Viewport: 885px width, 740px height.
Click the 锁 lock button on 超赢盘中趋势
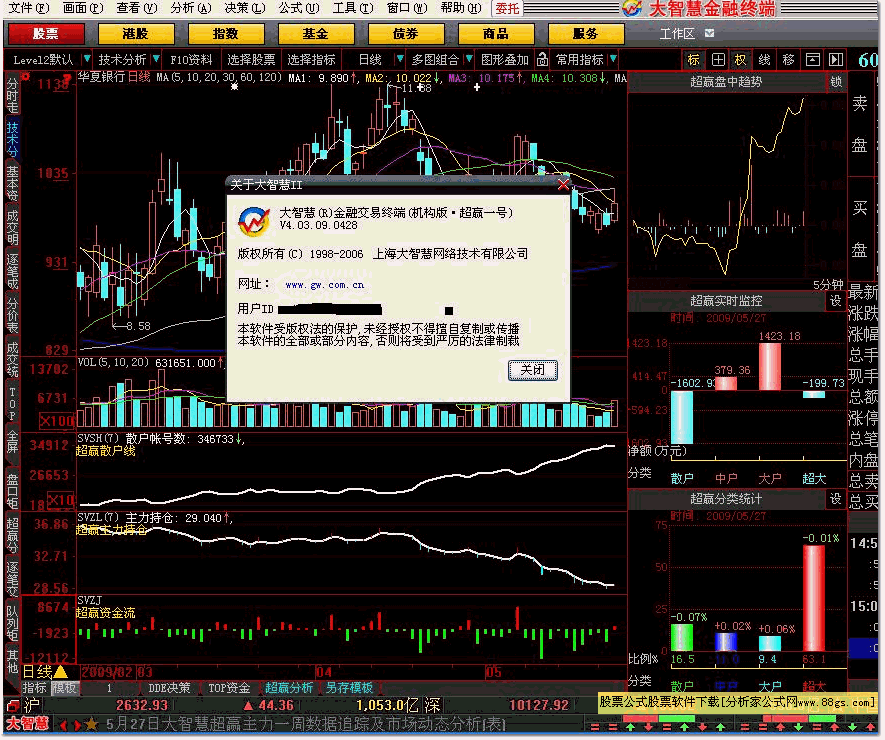[836, 82]
